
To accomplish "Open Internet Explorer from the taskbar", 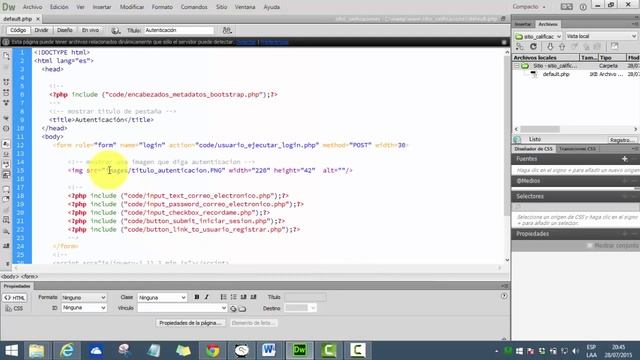I will click(x=67, y=351).
